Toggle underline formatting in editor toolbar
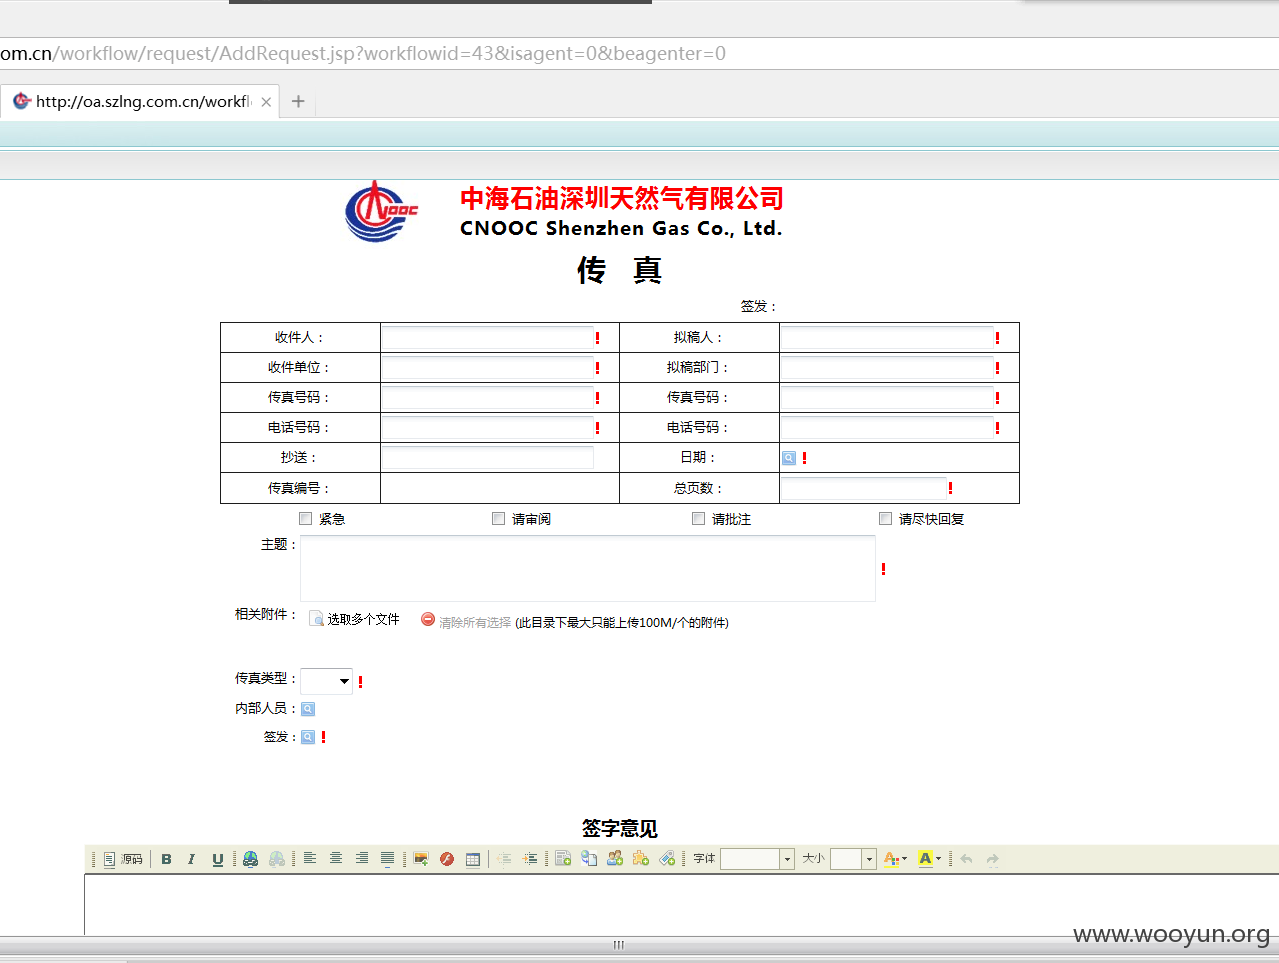Viewport: 1279px width, 963px height. (218, 859)
